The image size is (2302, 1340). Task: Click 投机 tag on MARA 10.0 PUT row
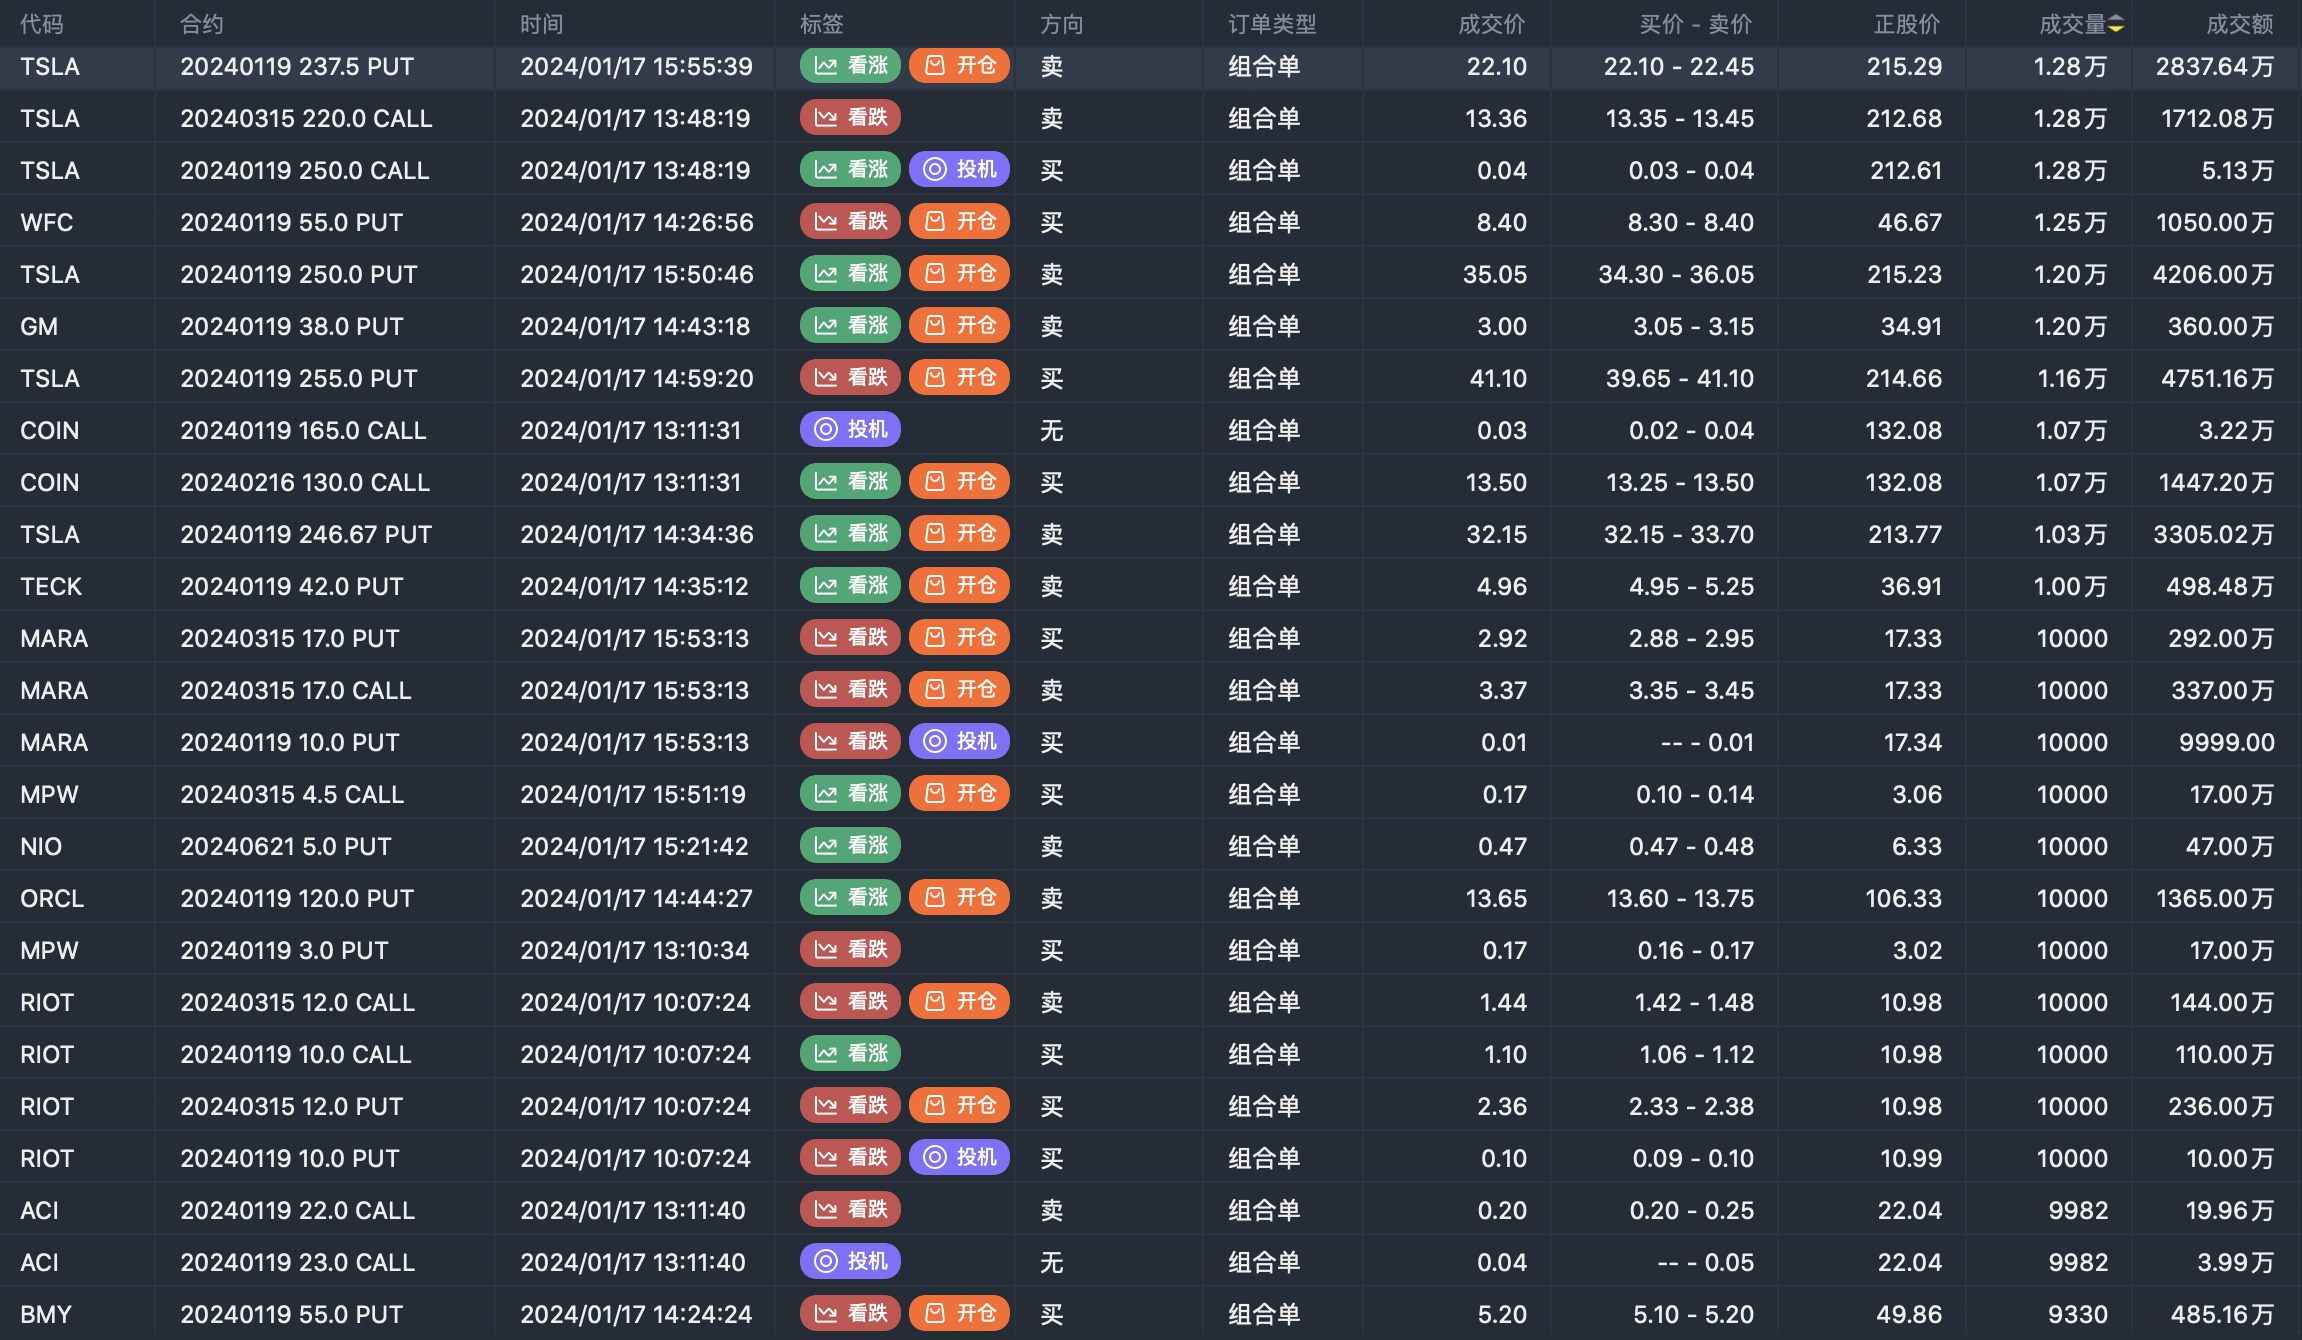tap(959, 742)
